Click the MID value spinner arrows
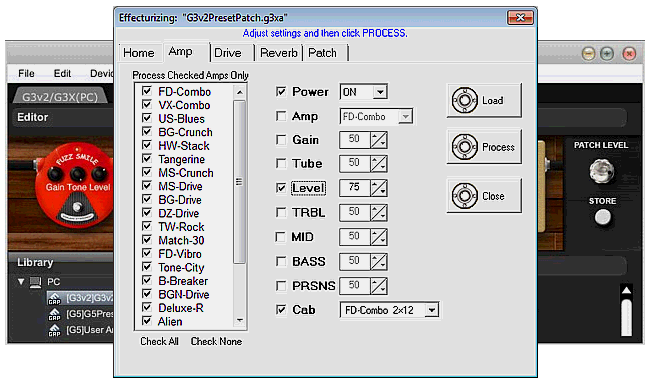The image size is (649, 383). (378, 237)
